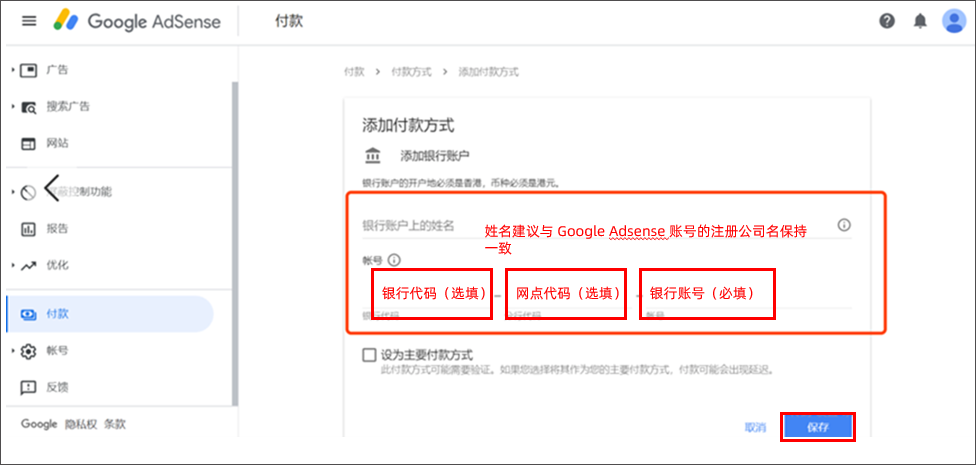976x465 pixels.
Task: Open the hamburger main menu
Action: pyautogui.click(x=29, y=21)
